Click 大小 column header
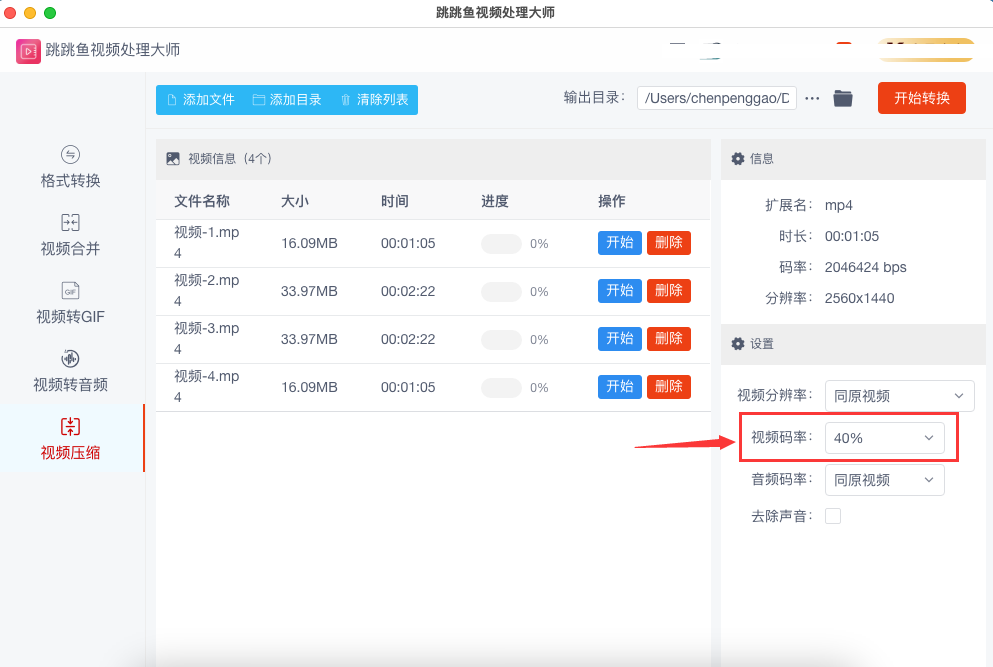The height and width of the screenshot is (667, 993). [x=294, y=201]
